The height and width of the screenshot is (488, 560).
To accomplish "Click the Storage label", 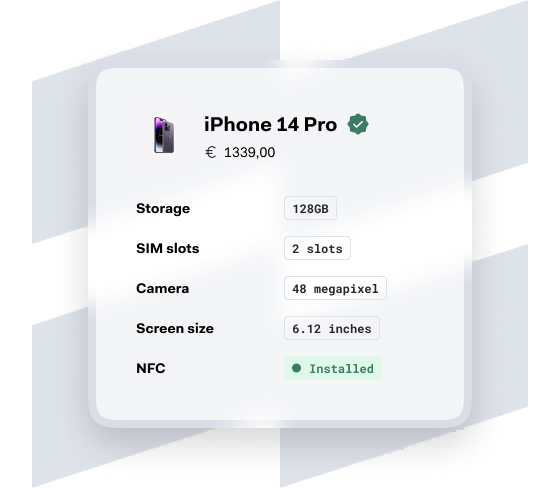I will (163, 209).
